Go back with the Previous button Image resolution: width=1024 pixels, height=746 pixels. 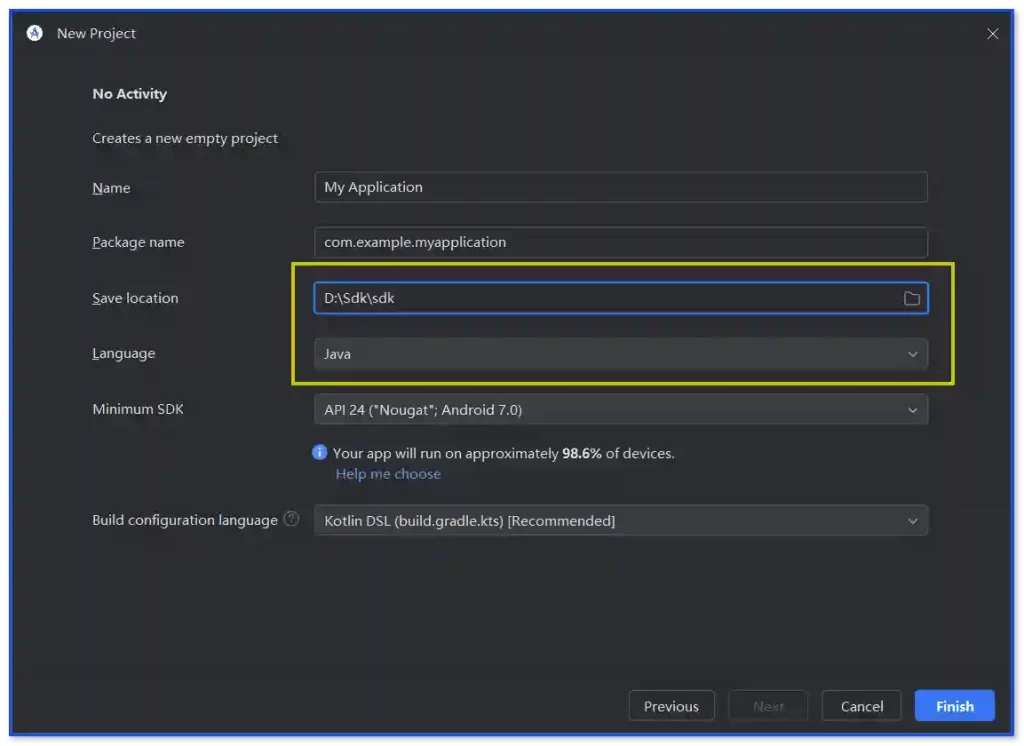pyautogui.click(x=671, y=706)
